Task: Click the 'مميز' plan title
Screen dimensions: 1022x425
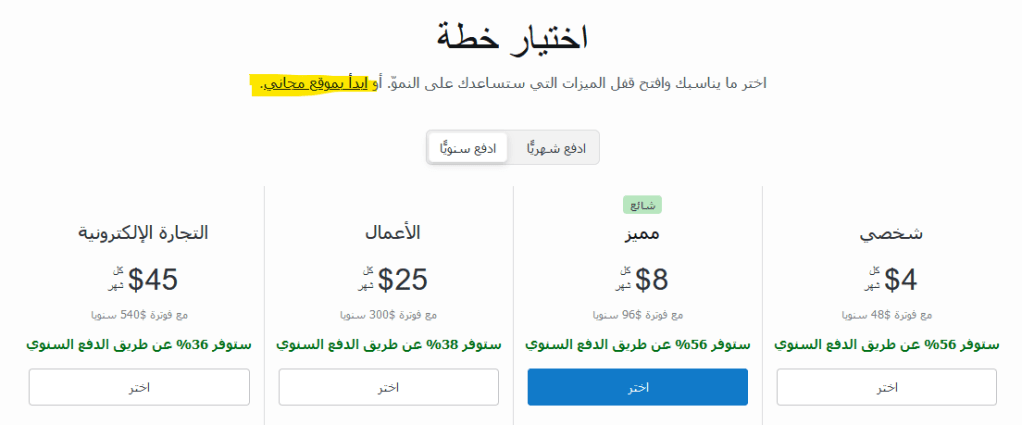Action: [x=640, y=234]
